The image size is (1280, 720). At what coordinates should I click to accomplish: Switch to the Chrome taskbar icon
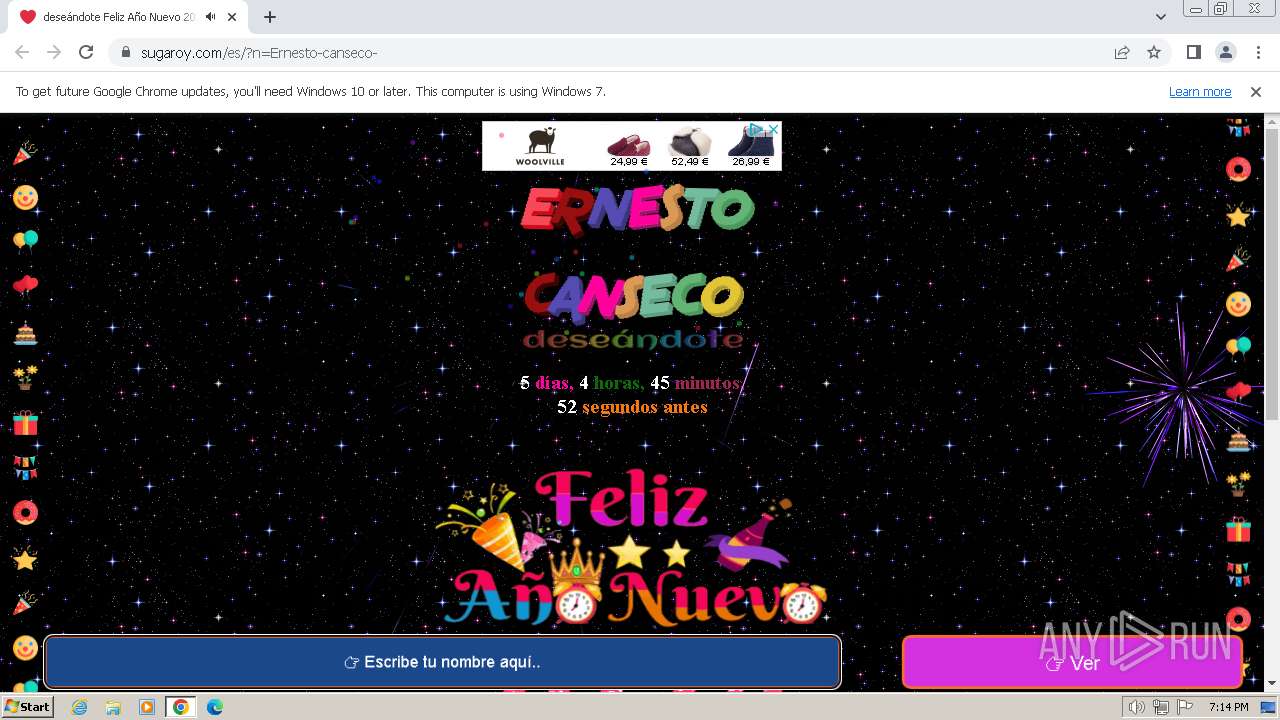pos(181,707)
